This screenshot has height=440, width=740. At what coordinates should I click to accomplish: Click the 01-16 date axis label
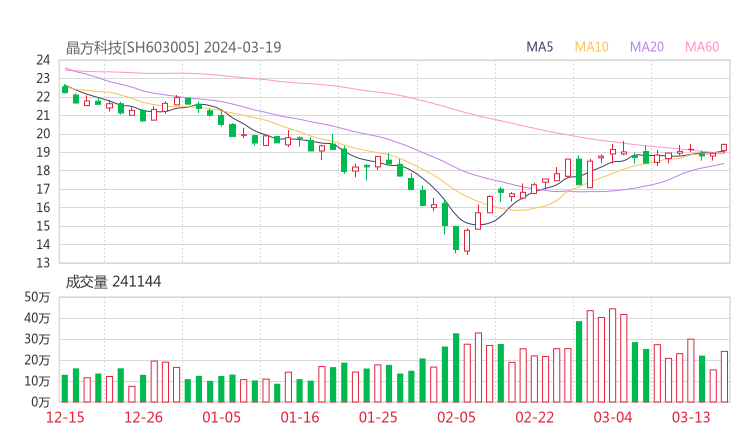[300, 417]
